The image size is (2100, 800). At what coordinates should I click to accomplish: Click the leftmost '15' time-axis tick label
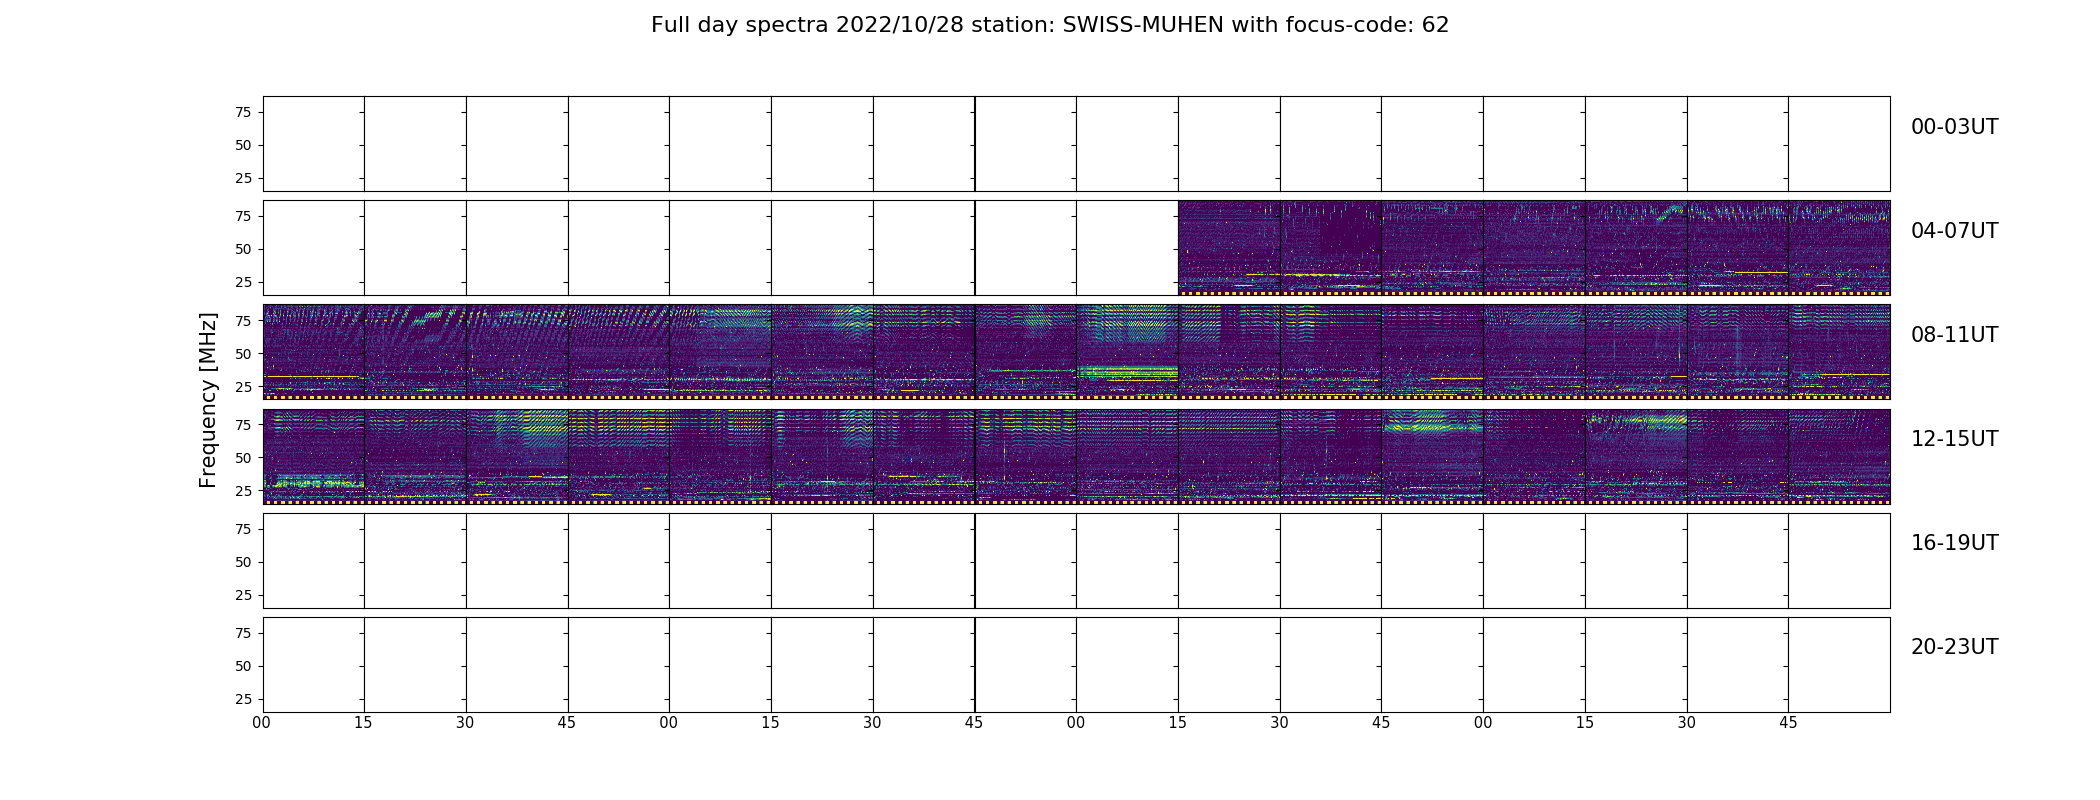pos(364,722)
